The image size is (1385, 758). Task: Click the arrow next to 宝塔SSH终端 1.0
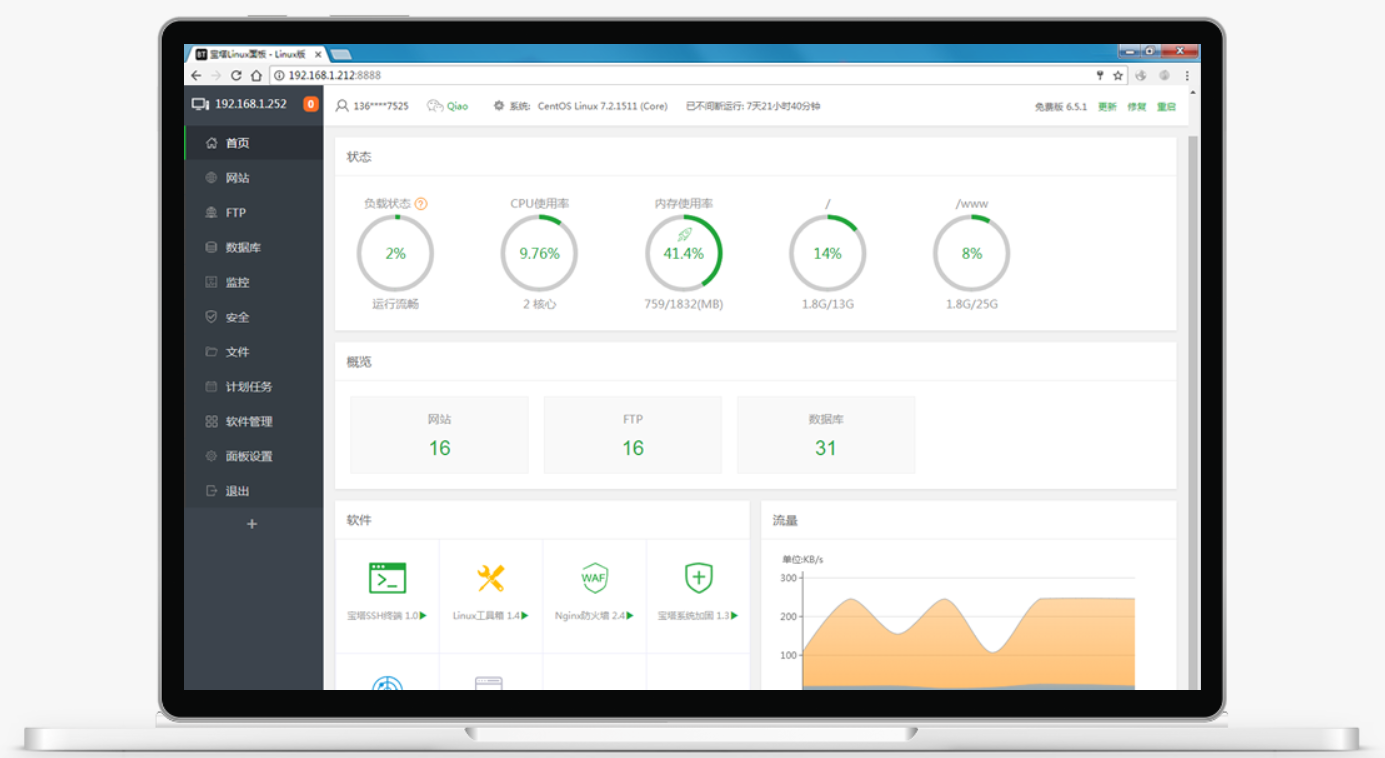423,616
